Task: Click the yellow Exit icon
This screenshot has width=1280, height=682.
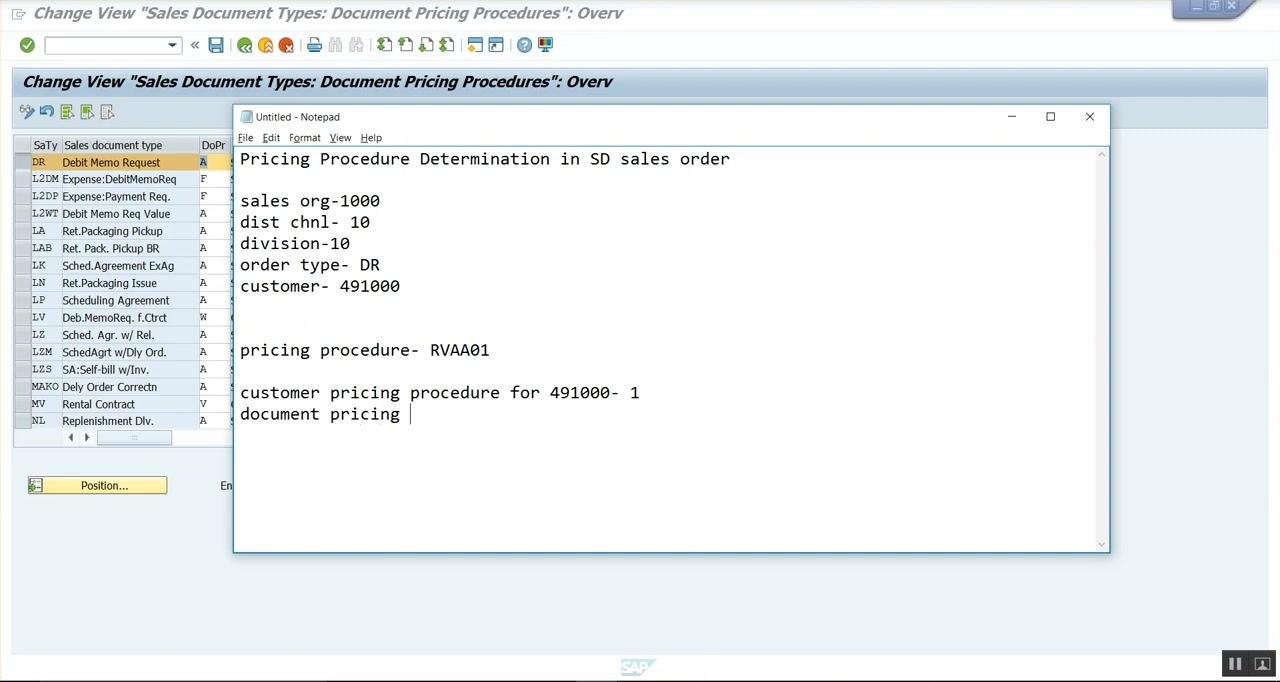Action: pyautogui.click(x=265, y=45)
